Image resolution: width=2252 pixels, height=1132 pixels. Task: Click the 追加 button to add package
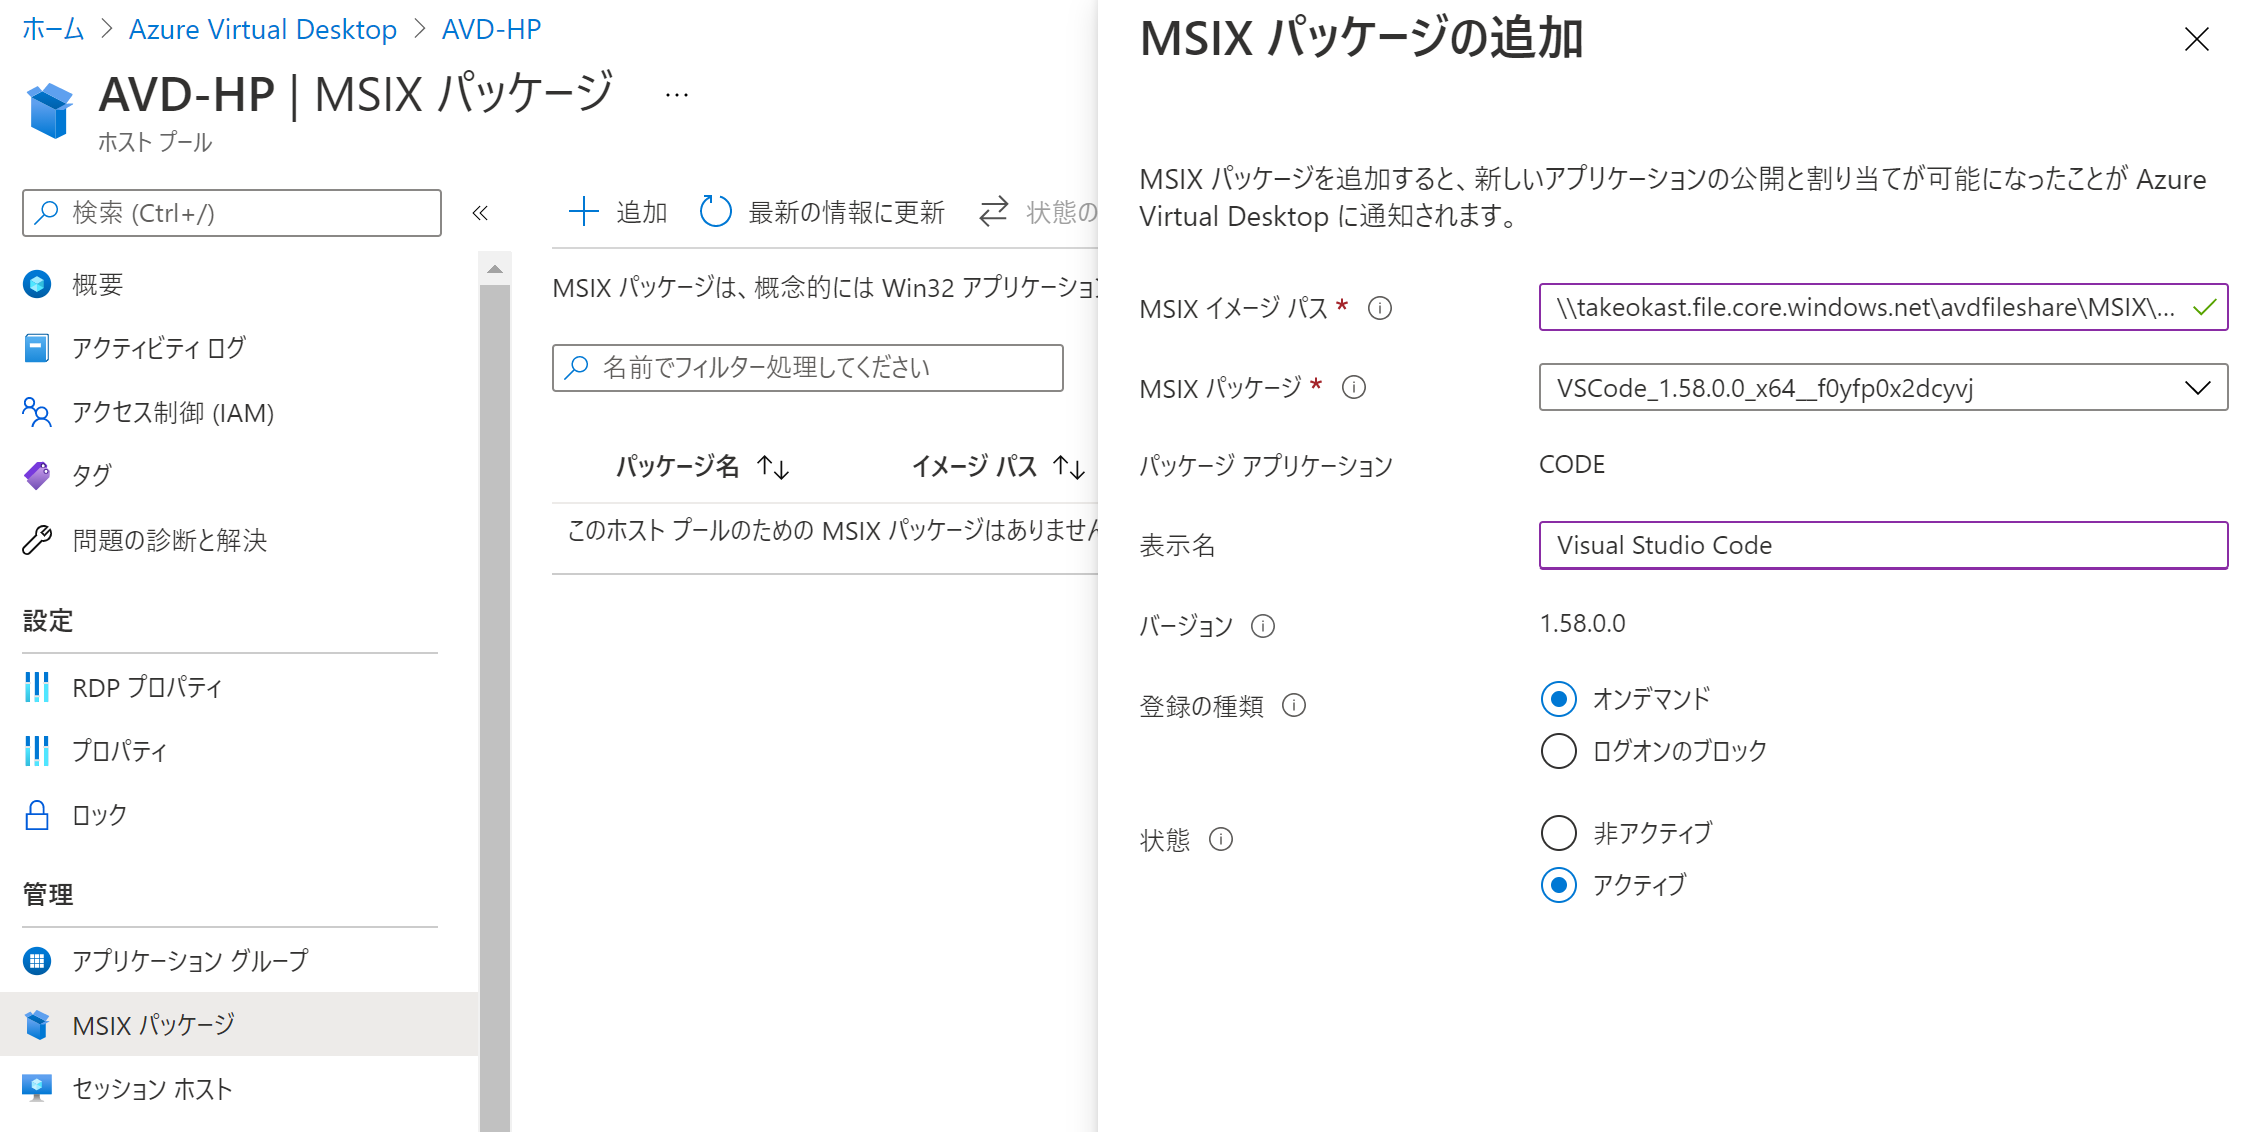617,211
